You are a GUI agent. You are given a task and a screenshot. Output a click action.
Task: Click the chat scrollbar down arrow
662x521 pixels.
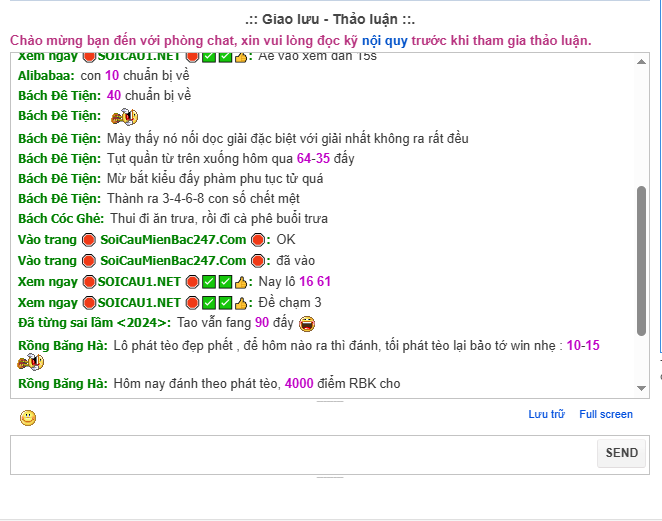pyautogui.click(x=641, y=388)
